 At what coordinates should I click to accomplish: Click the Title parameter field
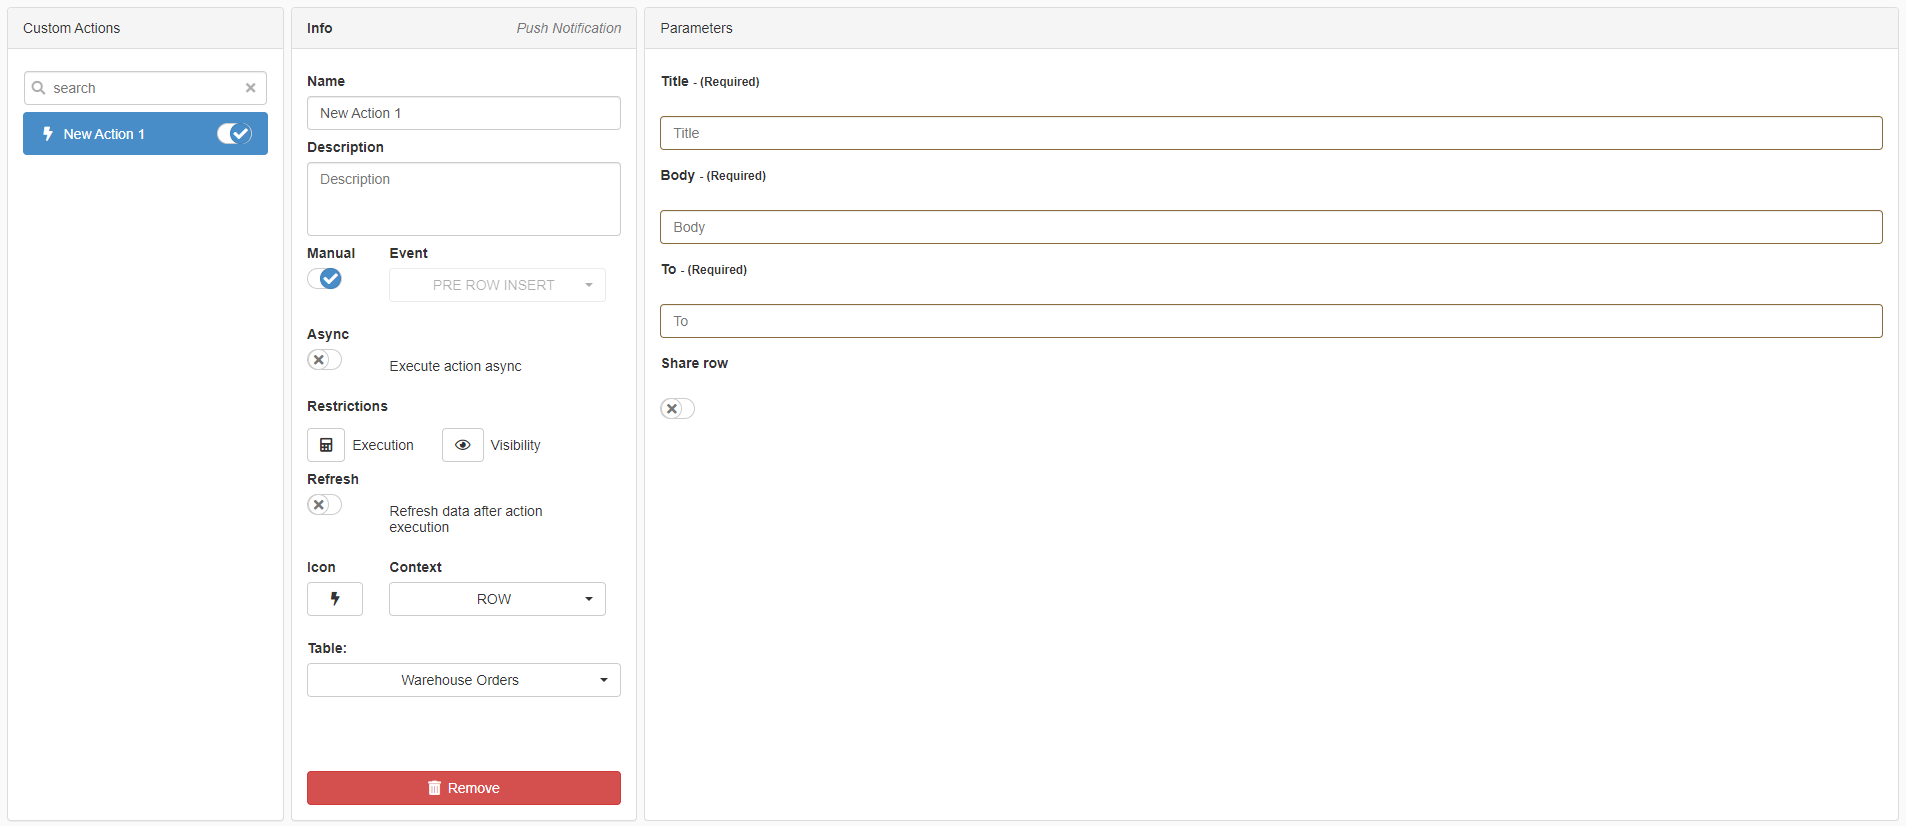point(1270,133)
